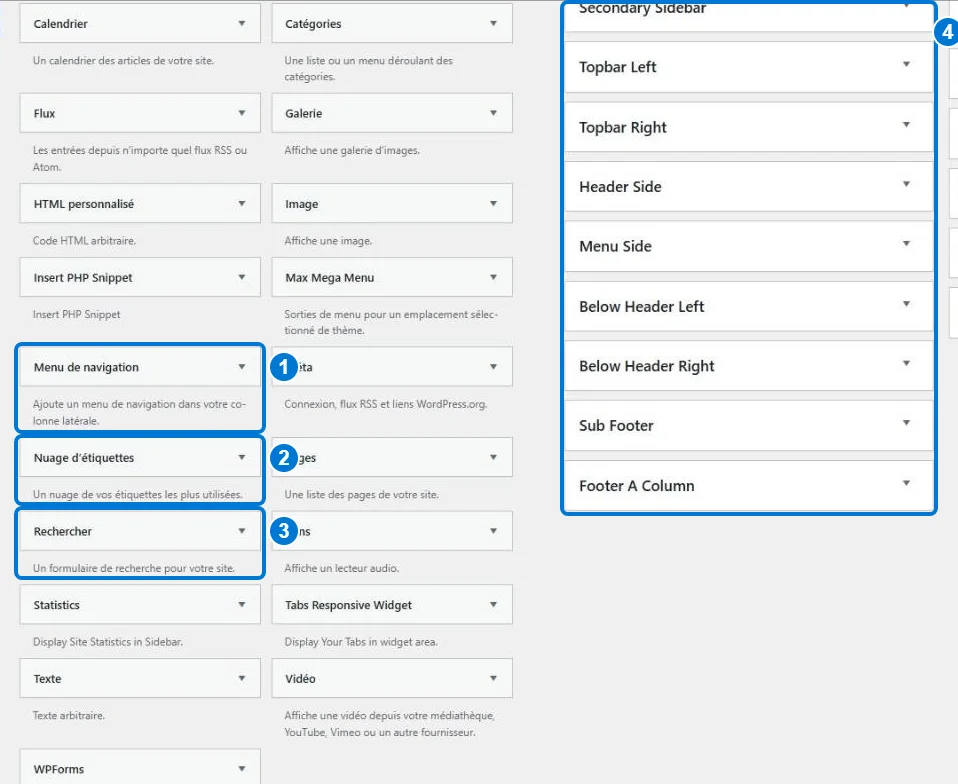Expand the Galerie widget arrow
Image resolution: width=958 pixels, height=784 pixels.
click(x=493, y=113)
